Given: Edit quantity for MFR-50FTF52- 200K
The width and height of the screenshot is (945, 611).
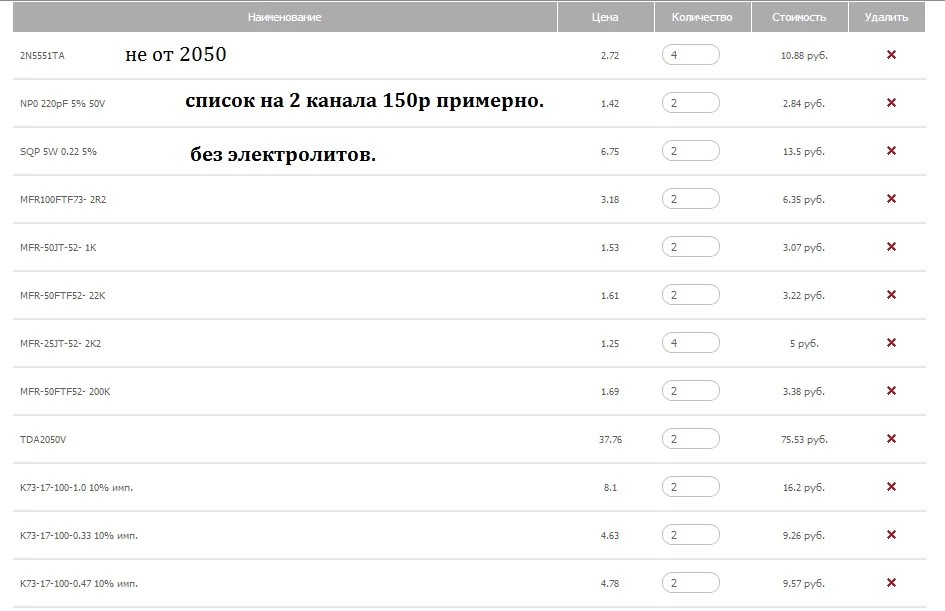Looking at the screenshot, I should tap(691, 391).
